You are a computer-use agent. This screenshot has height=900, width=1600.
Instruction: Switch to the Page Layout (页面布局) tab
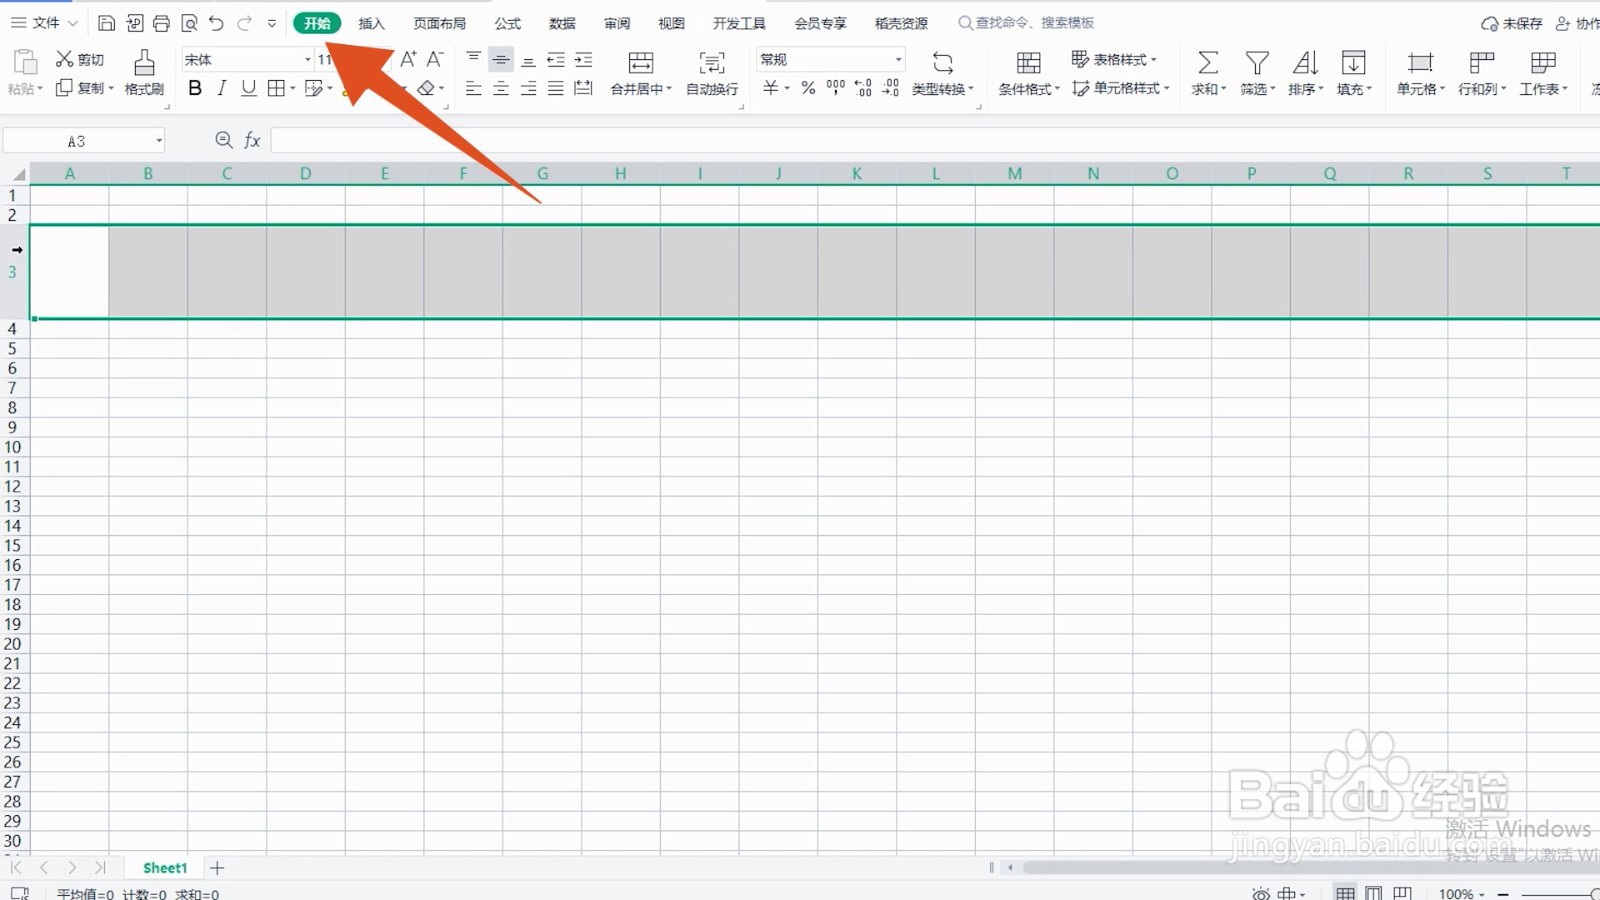click(440, 23)
